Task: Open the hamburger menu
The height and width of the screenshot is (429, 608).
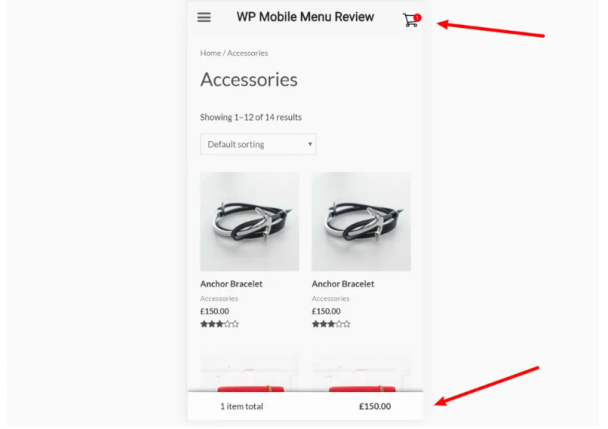Action: [x=204, y=17]
